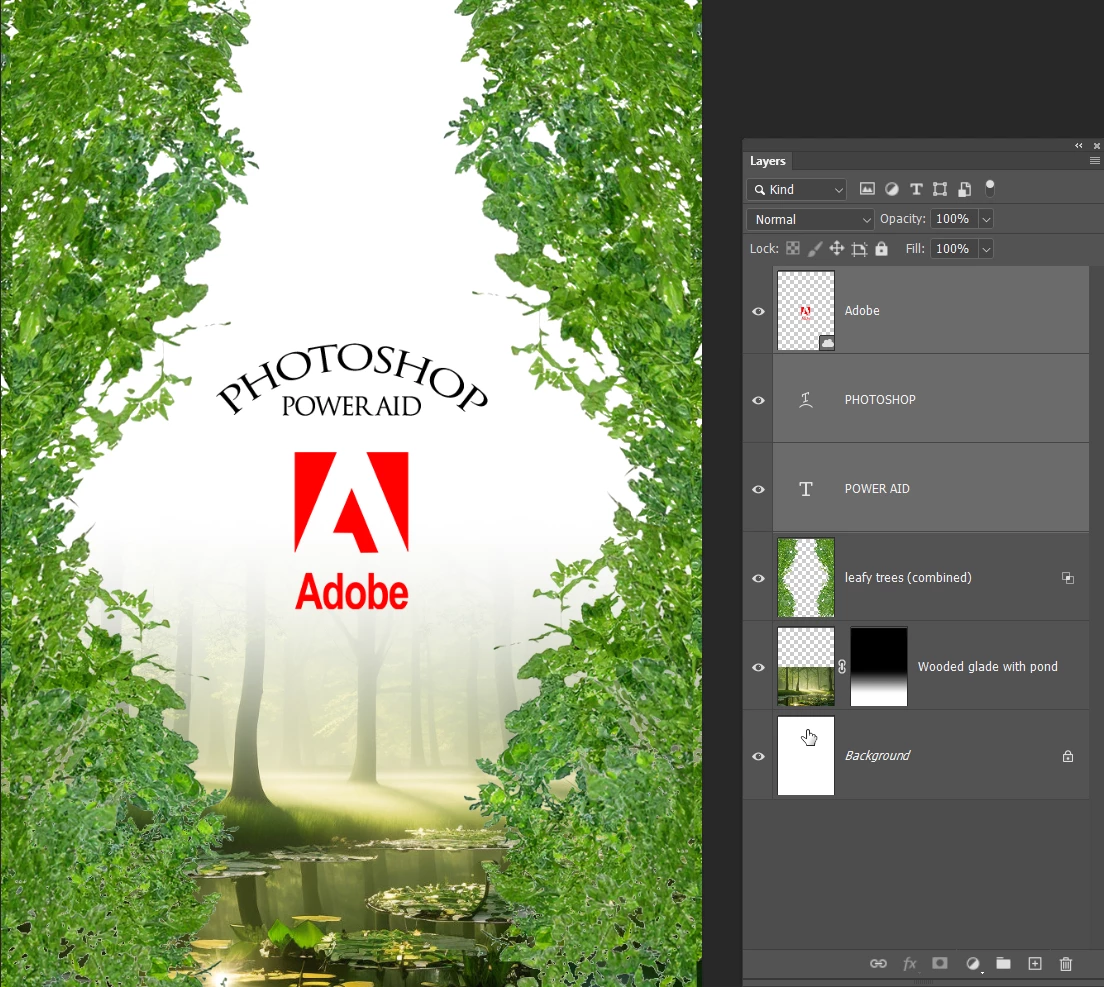Select the Wooded glade with pond layer
This screenshot has height=987, width=1104.
[x=987, y=667]
